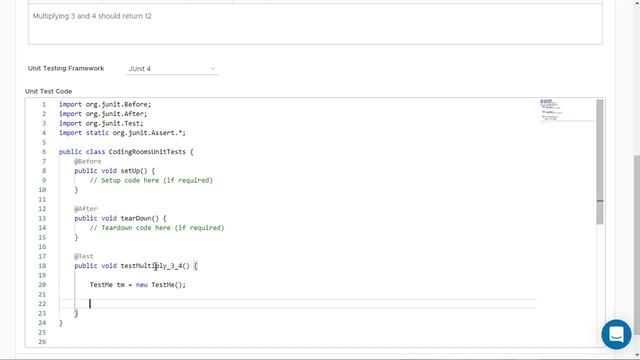Click the 'public void setUp()' line
The width and height of the screenshot is (640, 360).
coord(114,171)
